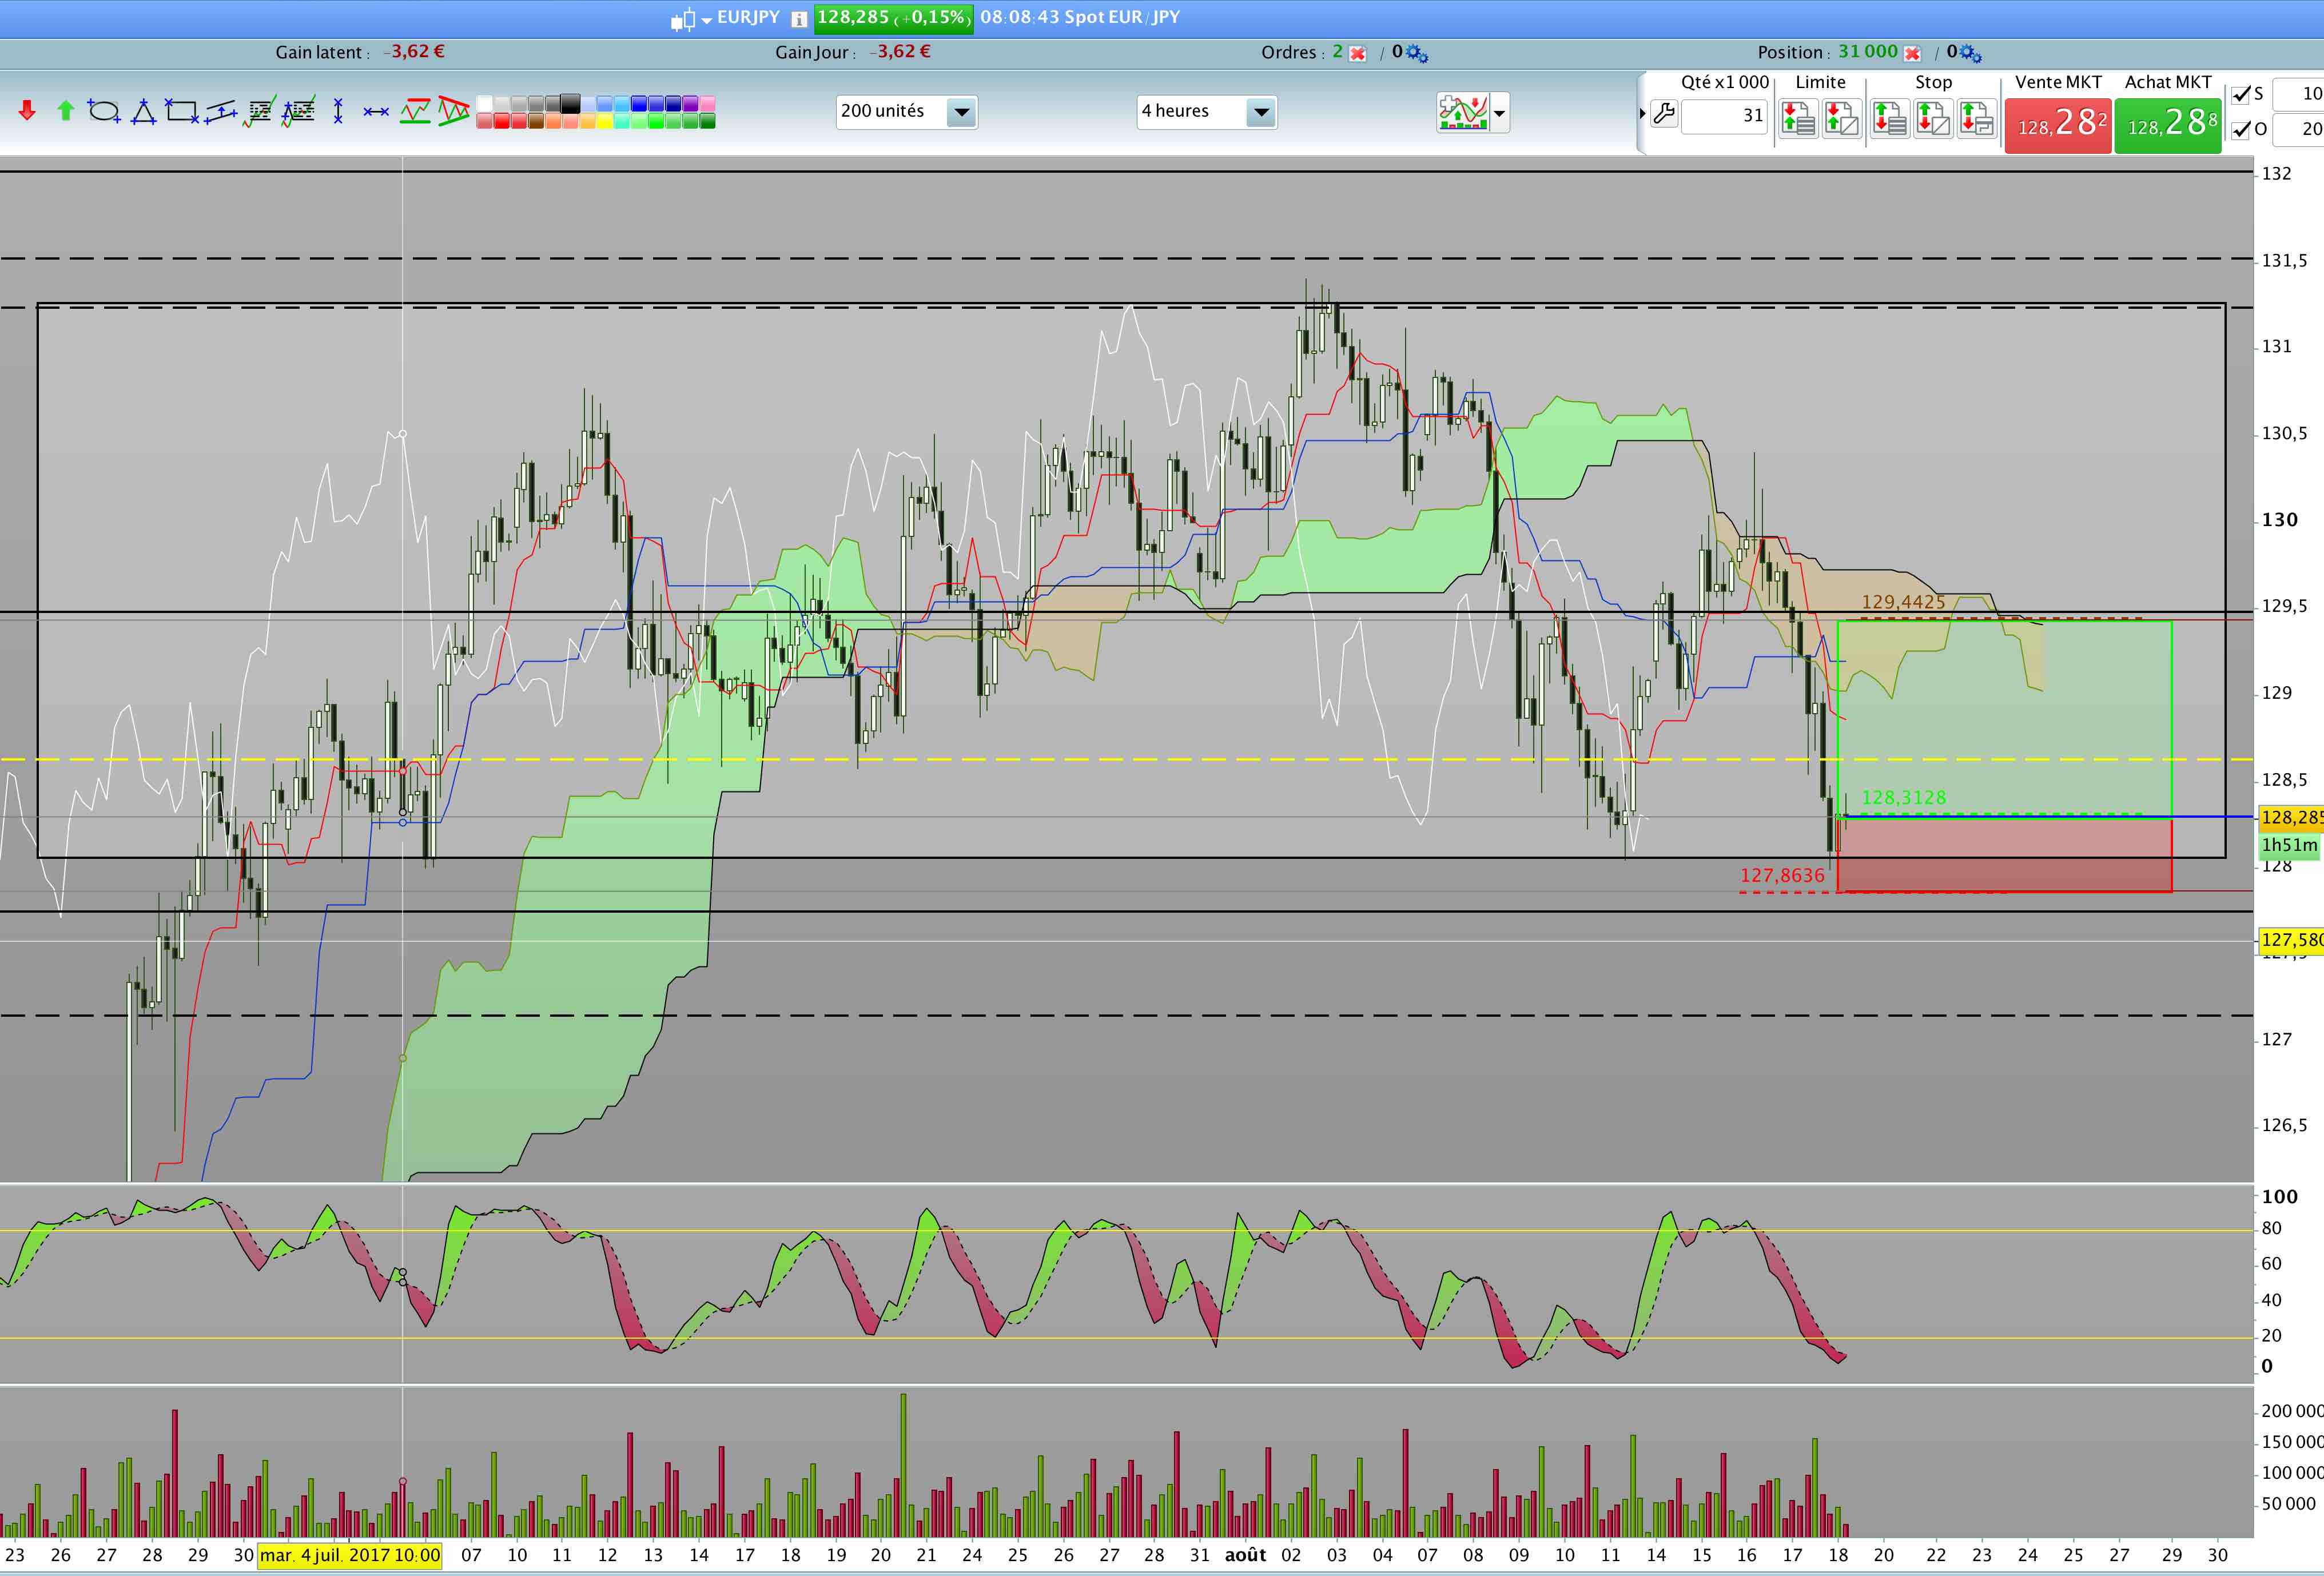The height and width of the screenshot is (1576, 2324).
Task: Expand the indicator button dropdown arrow
Action: pos(1499,113)
